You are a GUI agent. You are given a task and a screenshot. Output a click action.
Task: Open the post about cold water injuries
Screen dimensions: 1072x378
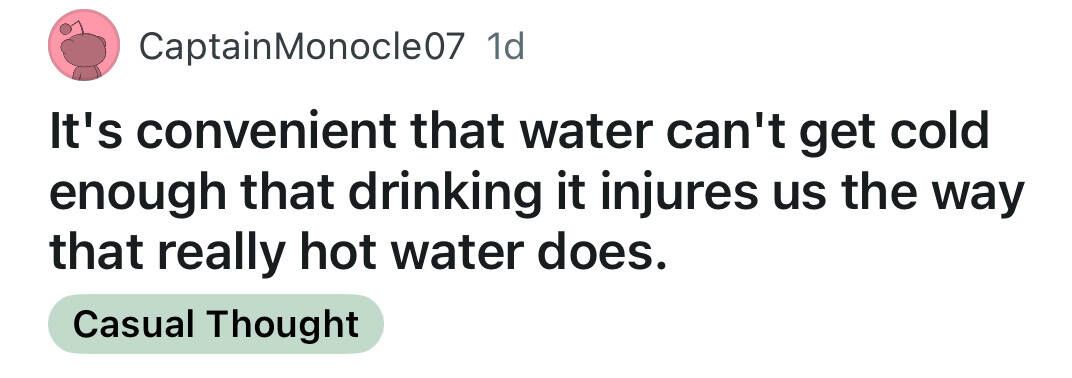click(x=536, y=192)
